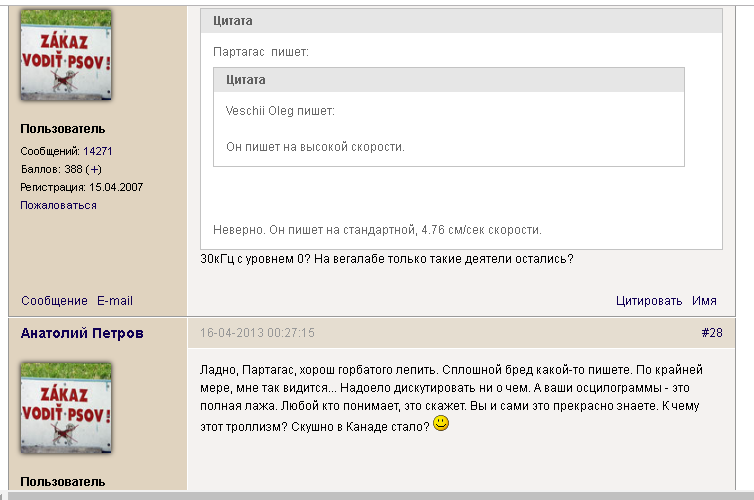Click the nested Цитата quote header
754x500 pixels.
coord(246,80)
